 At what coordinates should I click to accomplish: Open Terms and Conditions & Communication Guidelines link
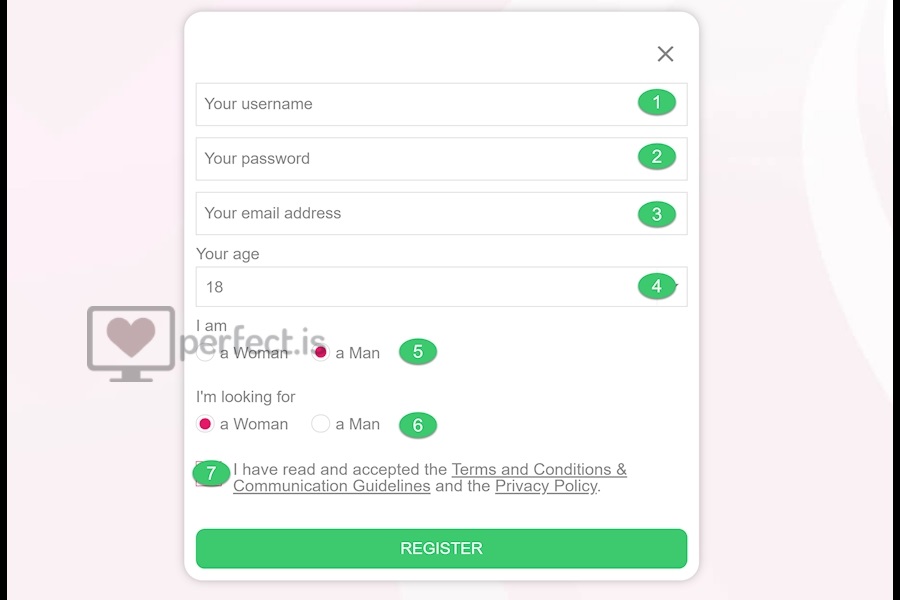click(x=430, y=478)
